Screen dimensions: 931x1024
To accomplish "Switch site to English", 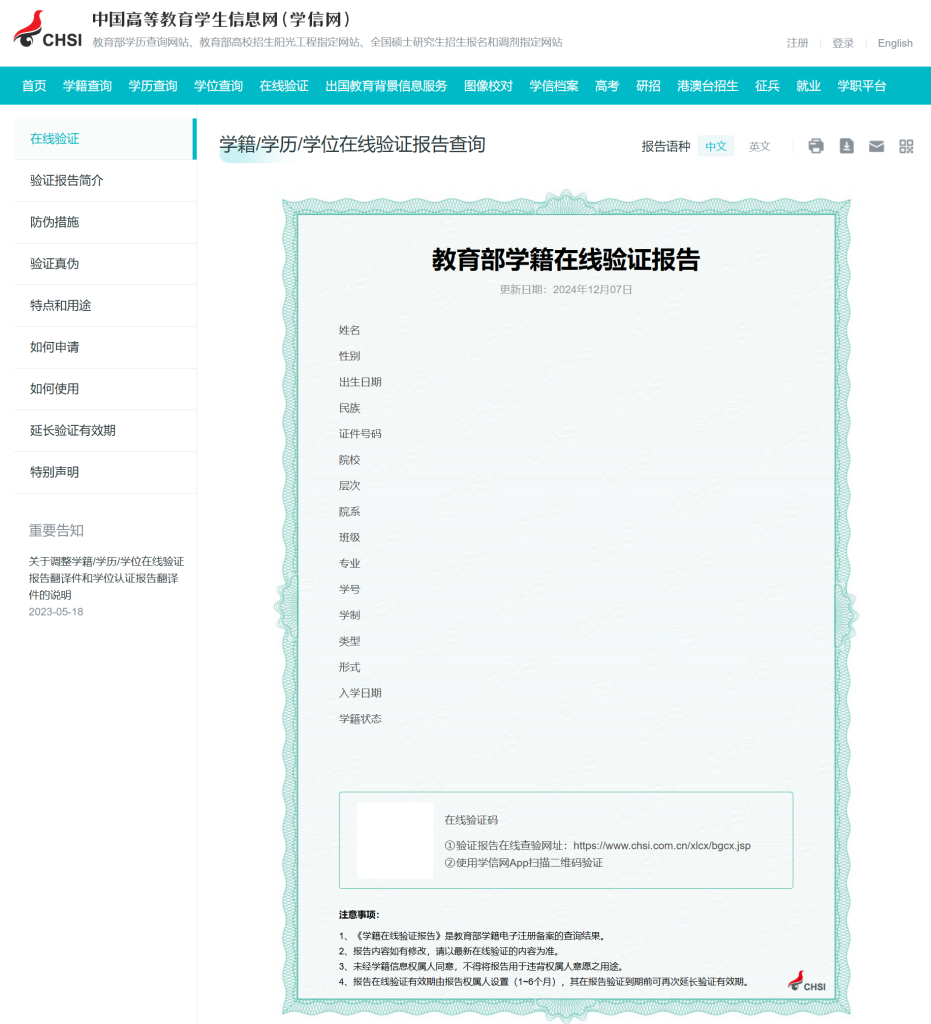I will point(895,43).
